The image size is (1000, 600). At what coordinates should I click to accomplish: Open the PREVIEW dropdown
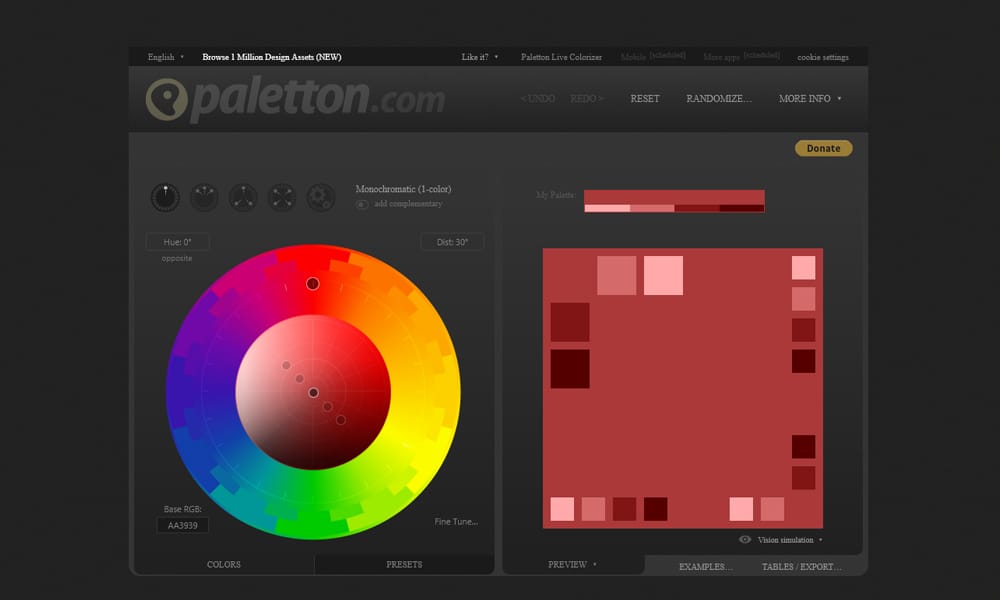point(570,564)
